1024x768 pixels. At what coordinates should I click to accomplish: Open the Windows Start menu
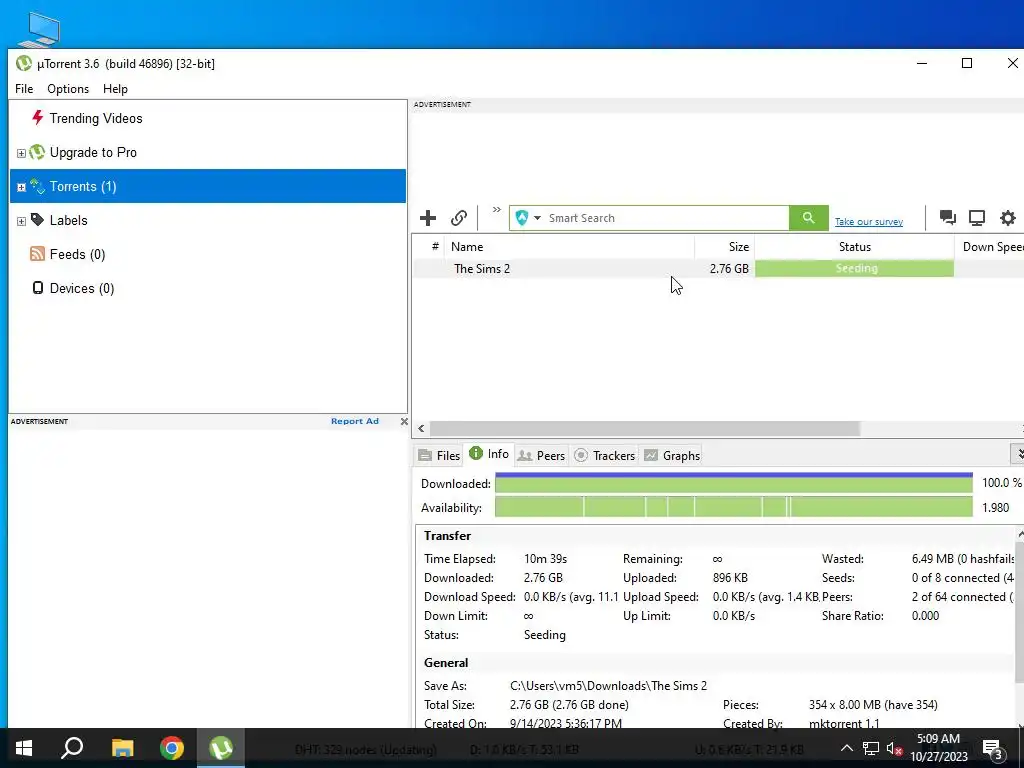click(24, 748)
